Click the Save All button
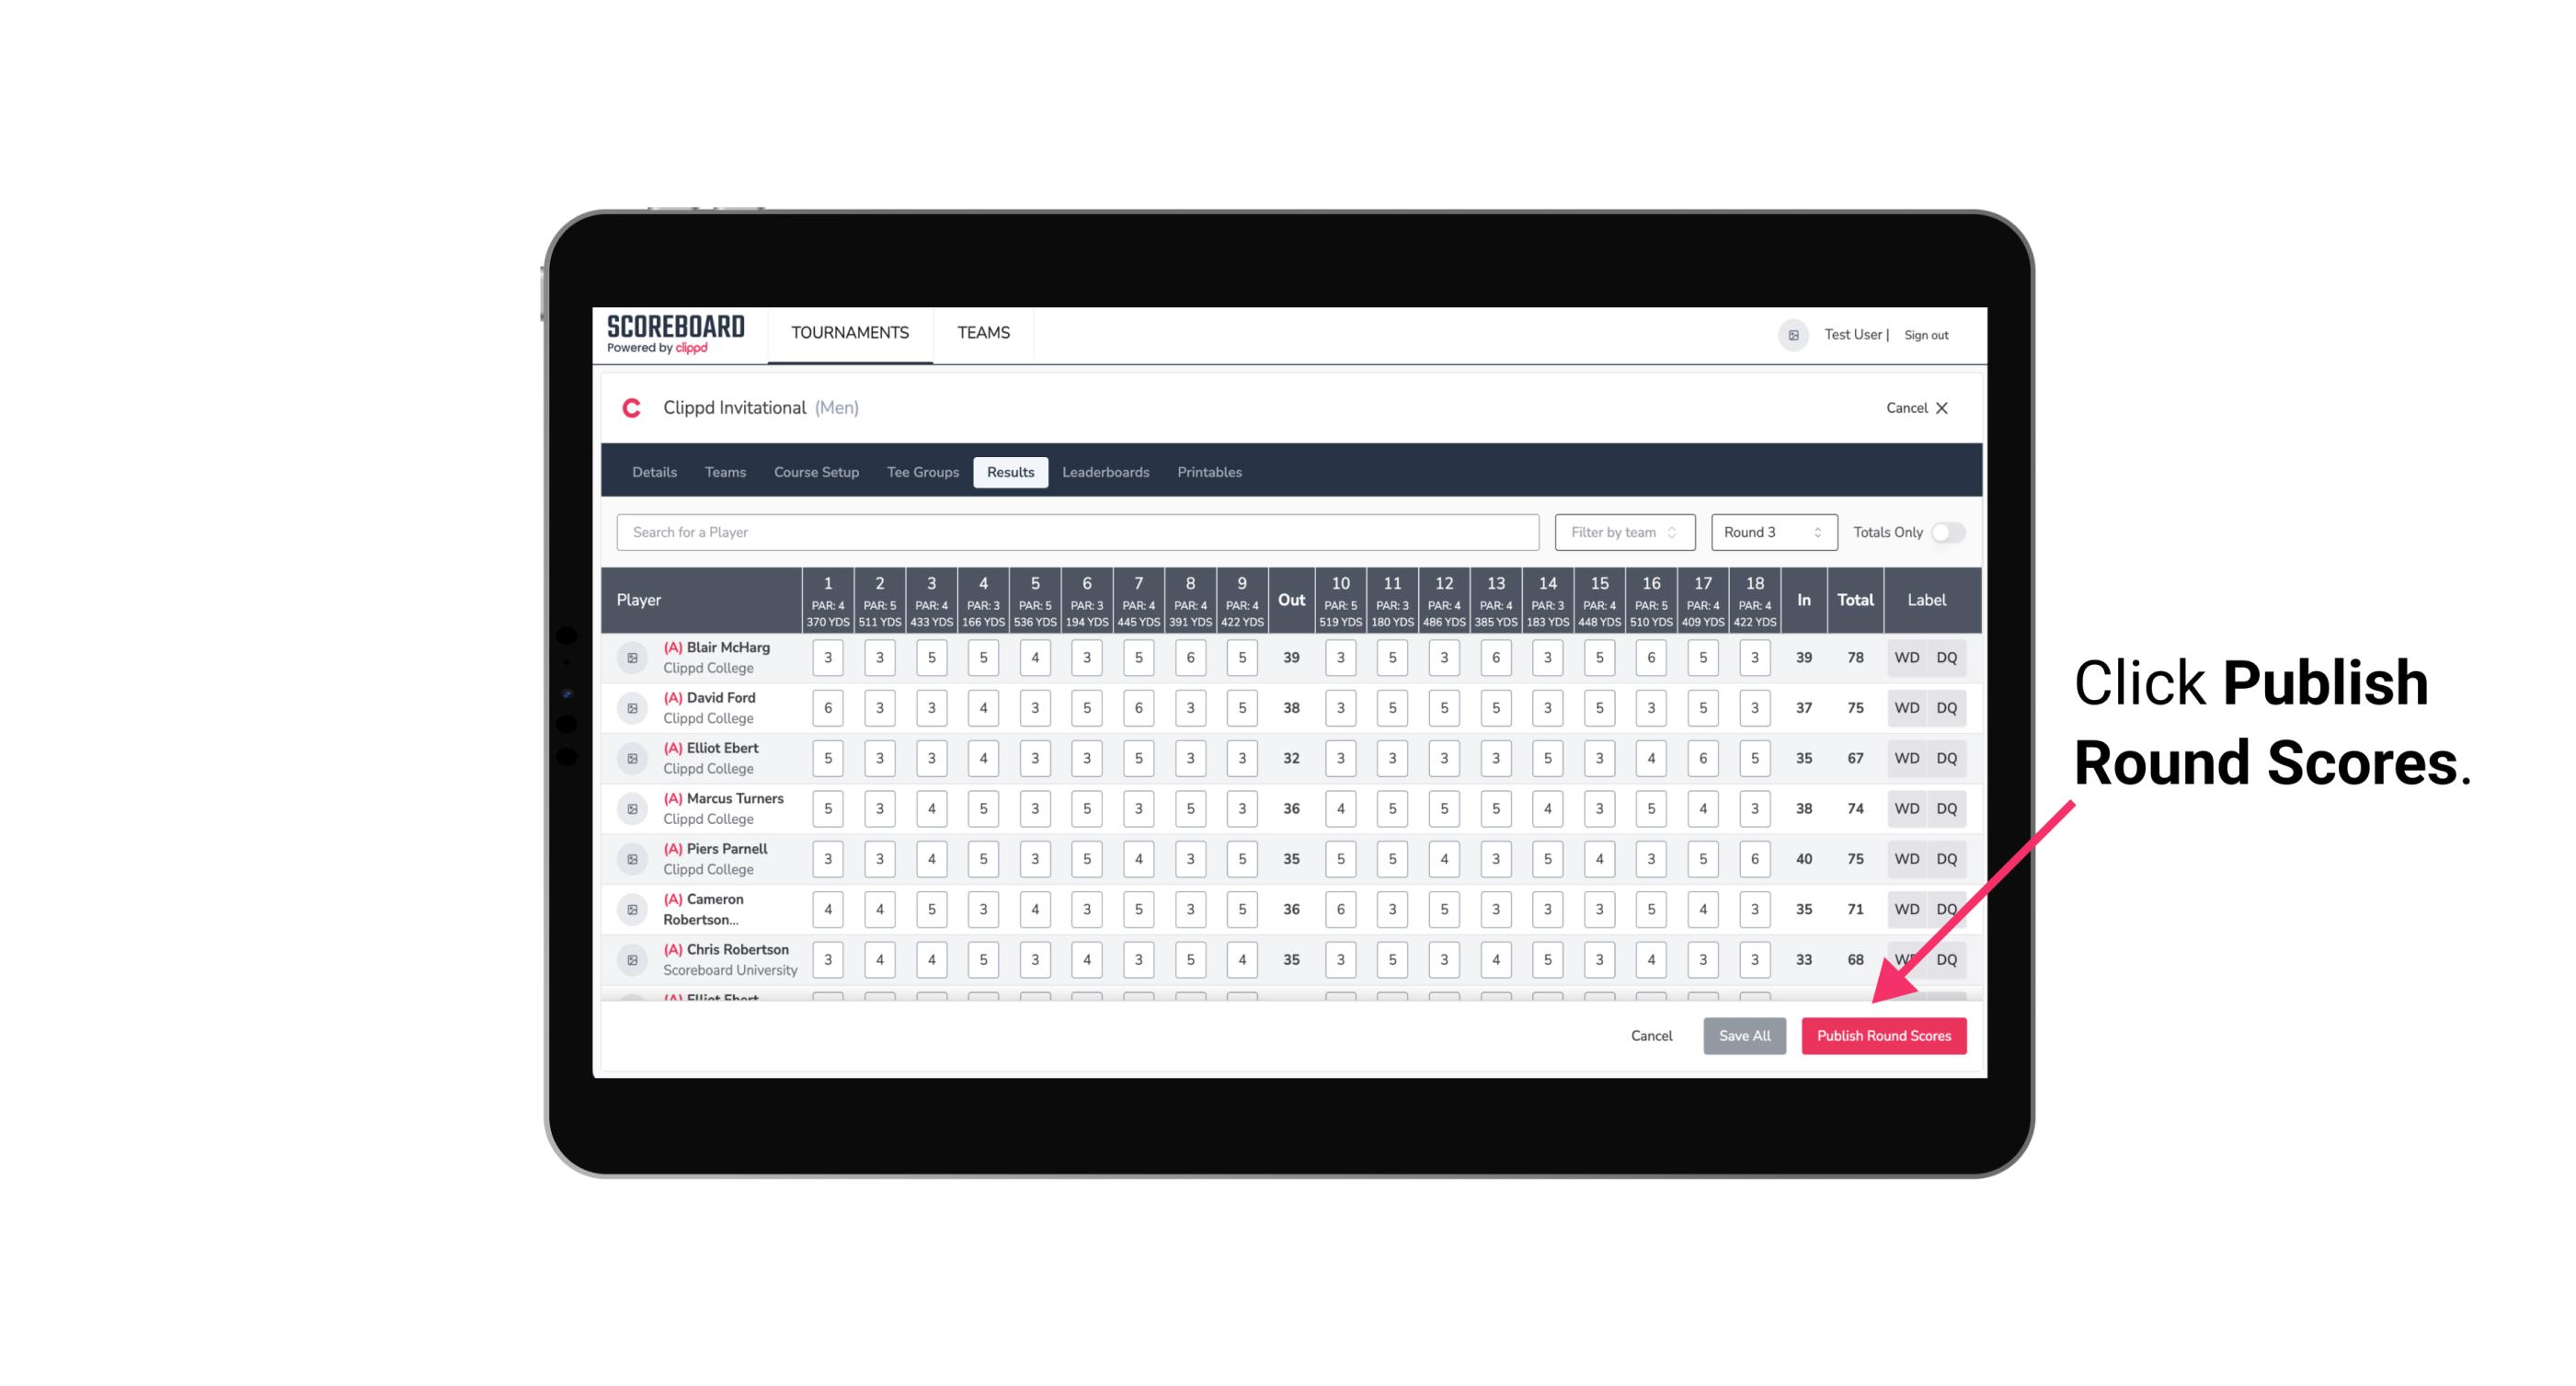The image size is (2576, 1386). 1746,1035
